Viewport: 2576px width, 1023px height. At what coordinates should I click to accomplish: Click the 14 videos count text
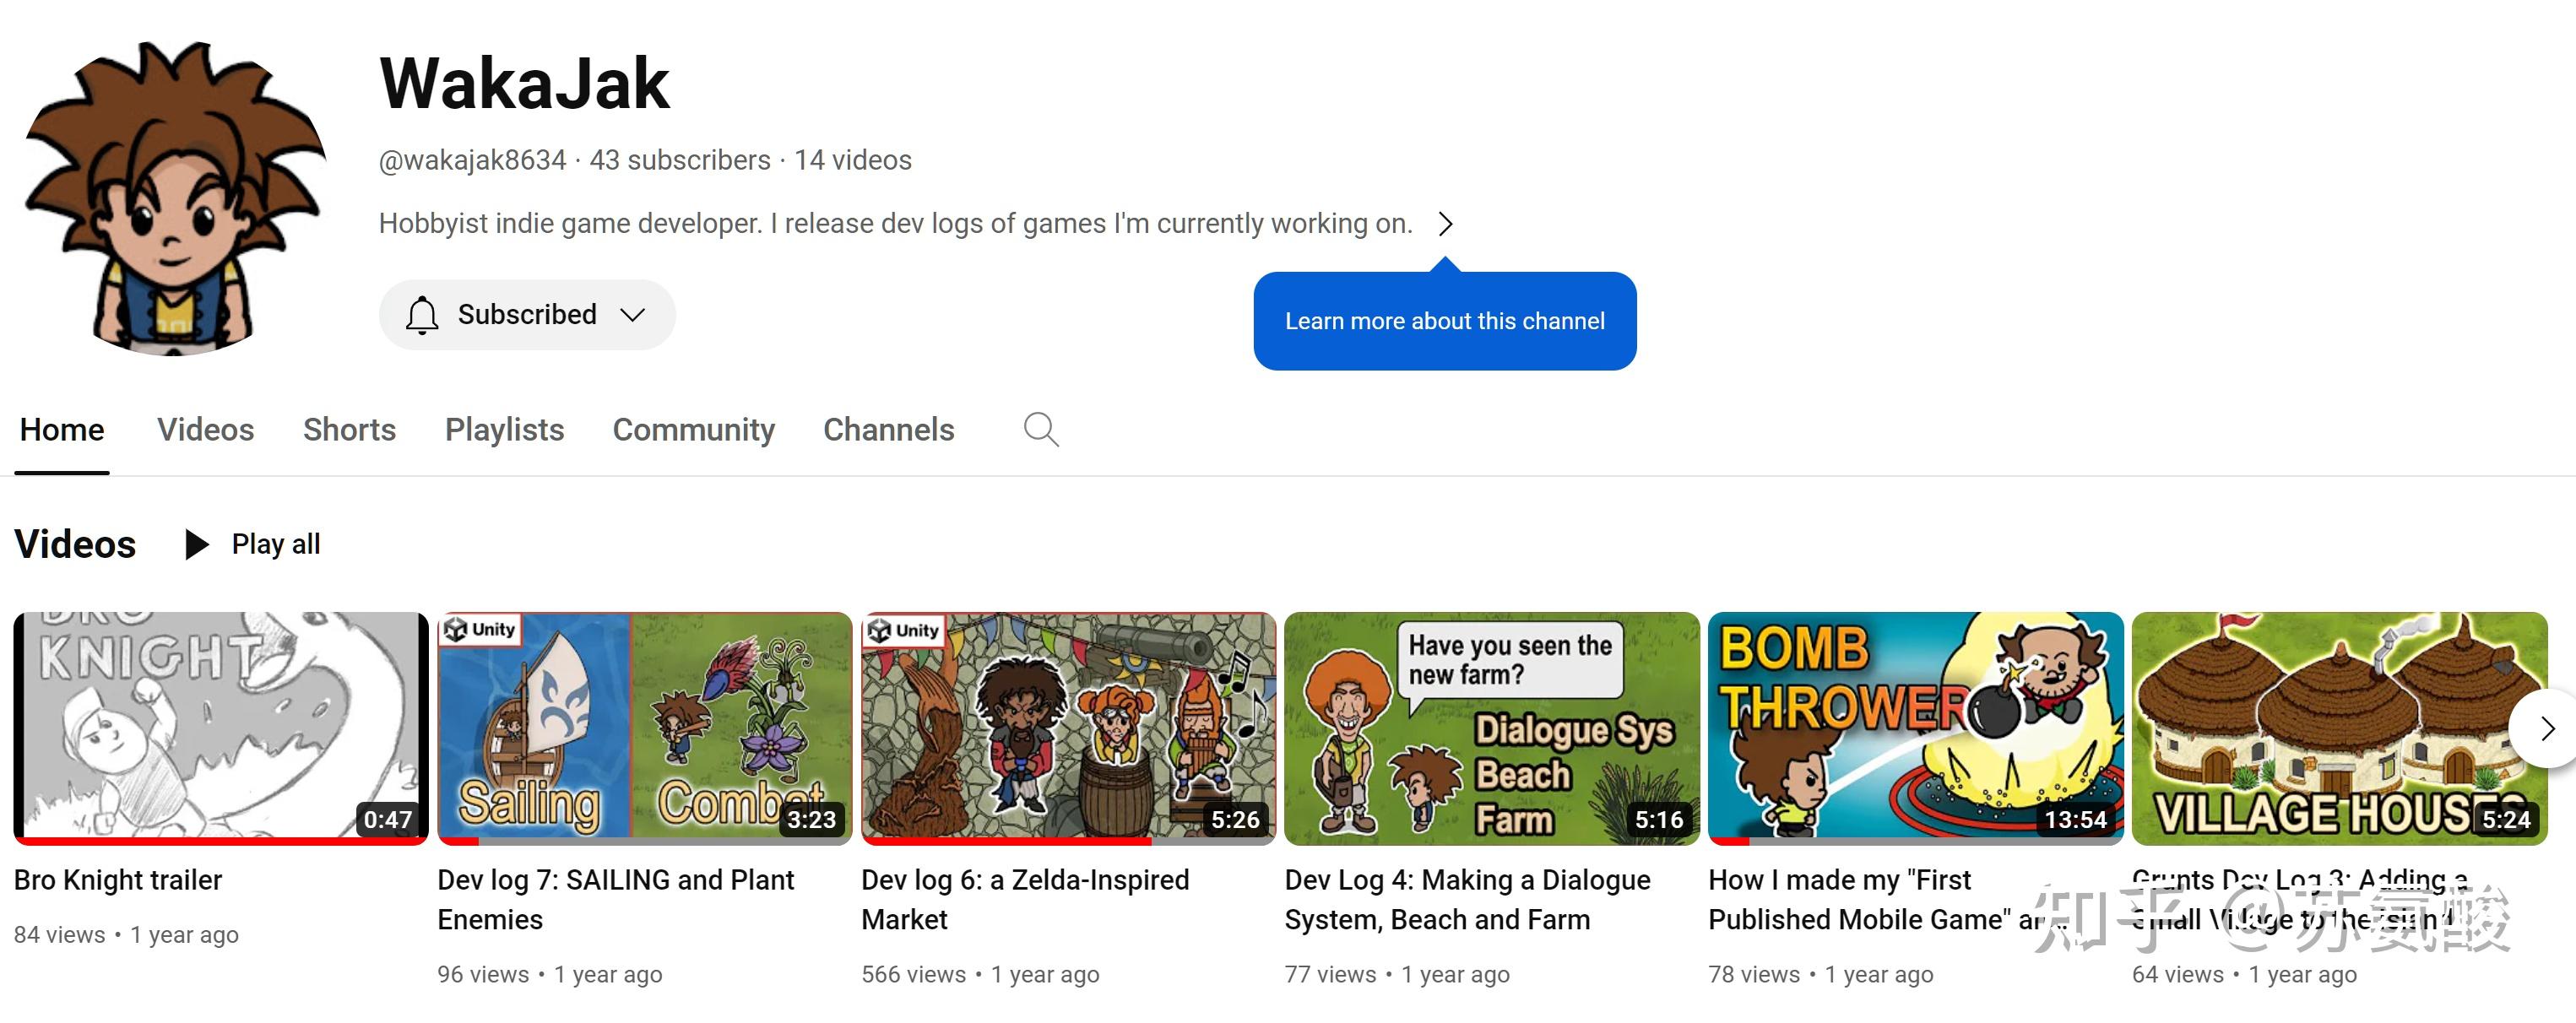click(x=853, y=160)
